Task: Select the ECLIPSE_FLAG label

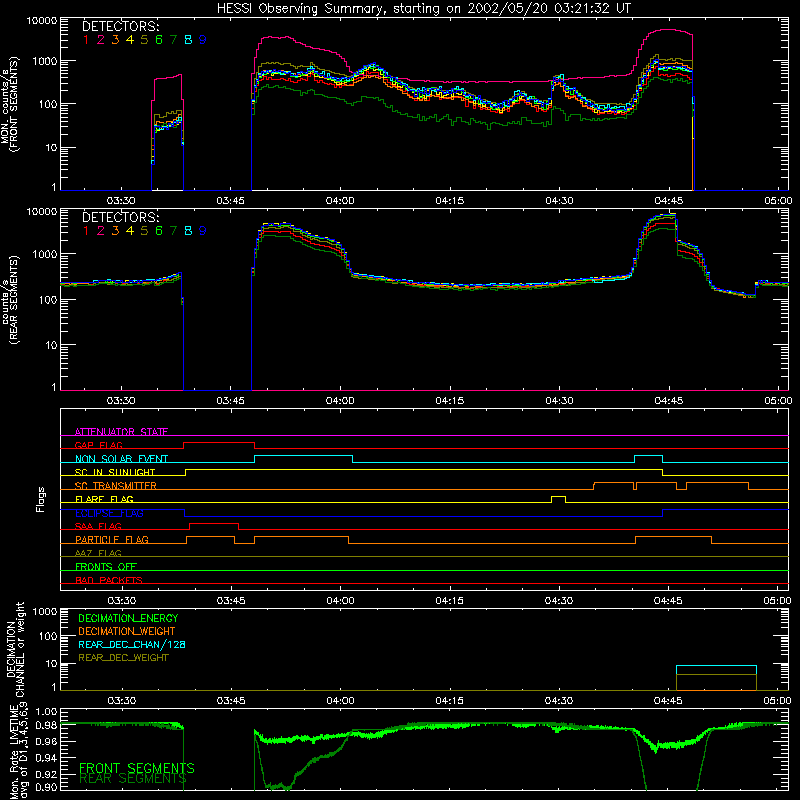Action: pos(109,513)
